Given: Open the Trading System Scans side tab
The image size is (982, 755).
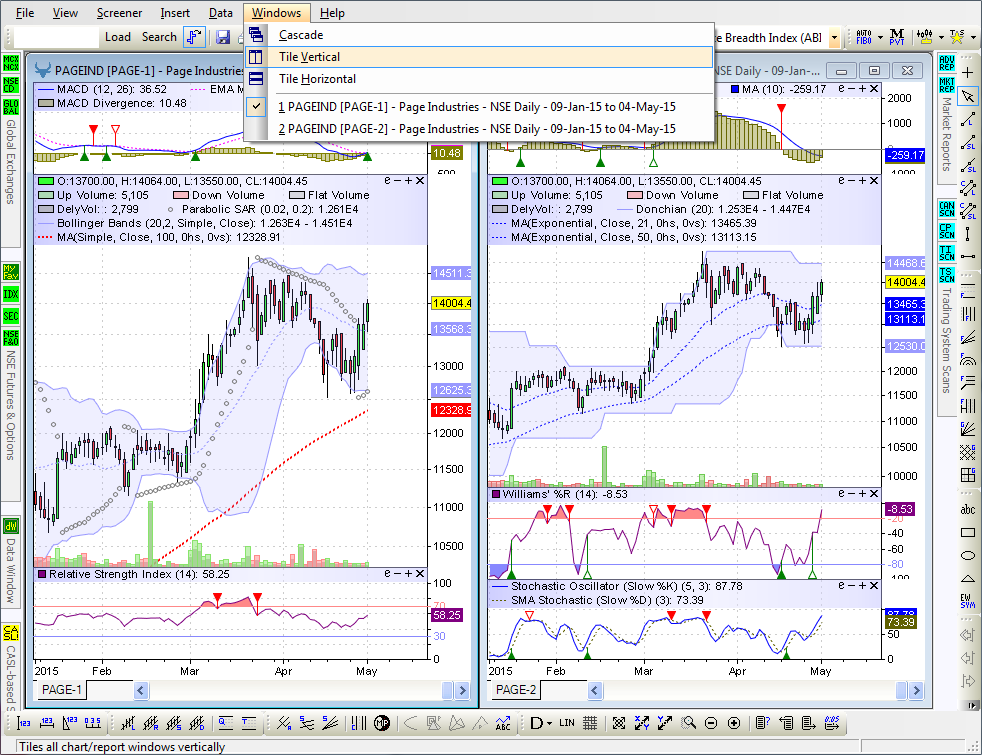Looking at the screenshot, I should pyautogui.click(x=946, y=339).
